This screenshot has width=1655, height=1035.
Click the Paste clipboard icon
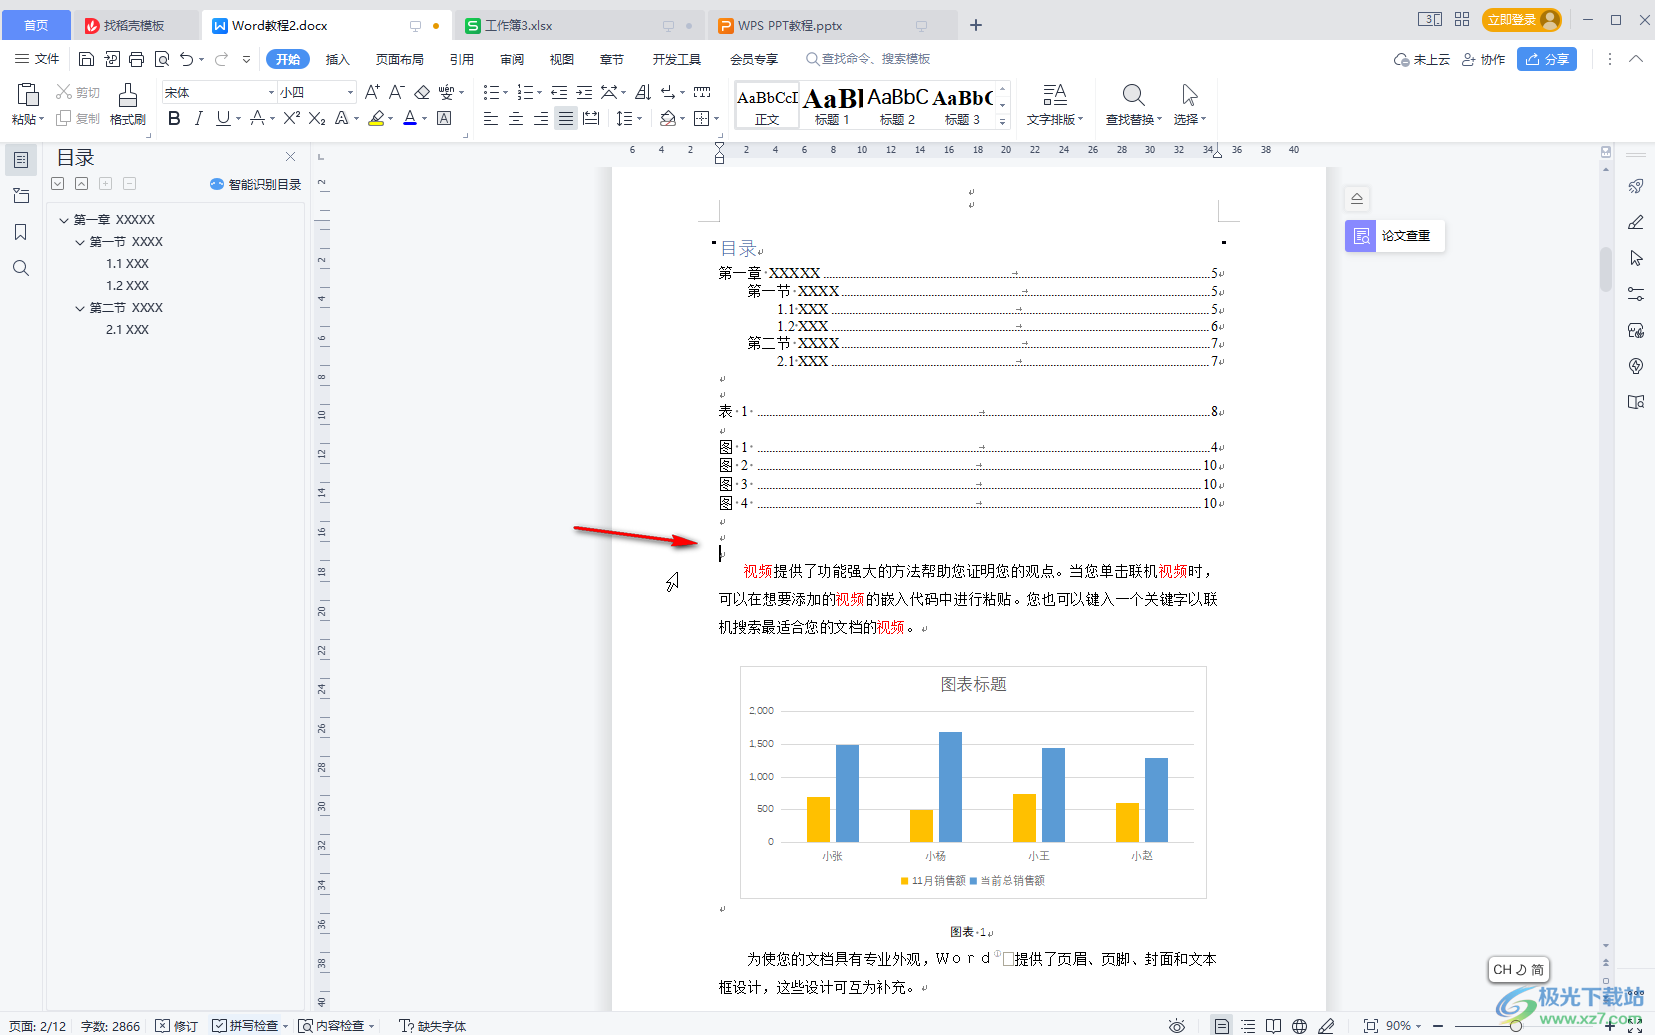28,95
